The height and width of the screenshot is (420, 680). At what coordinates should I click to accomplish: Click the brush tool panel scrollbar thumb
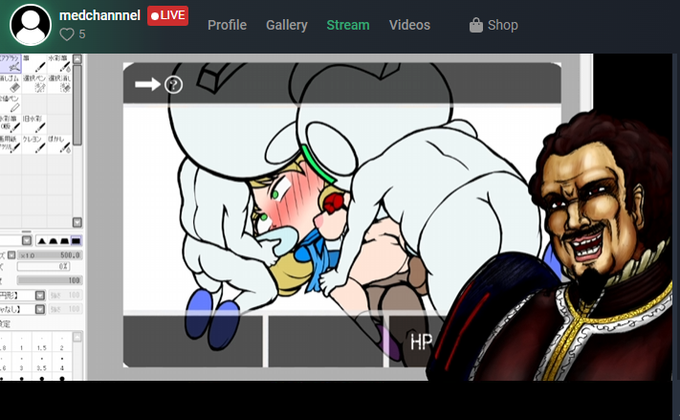click(x=77, y=105)
